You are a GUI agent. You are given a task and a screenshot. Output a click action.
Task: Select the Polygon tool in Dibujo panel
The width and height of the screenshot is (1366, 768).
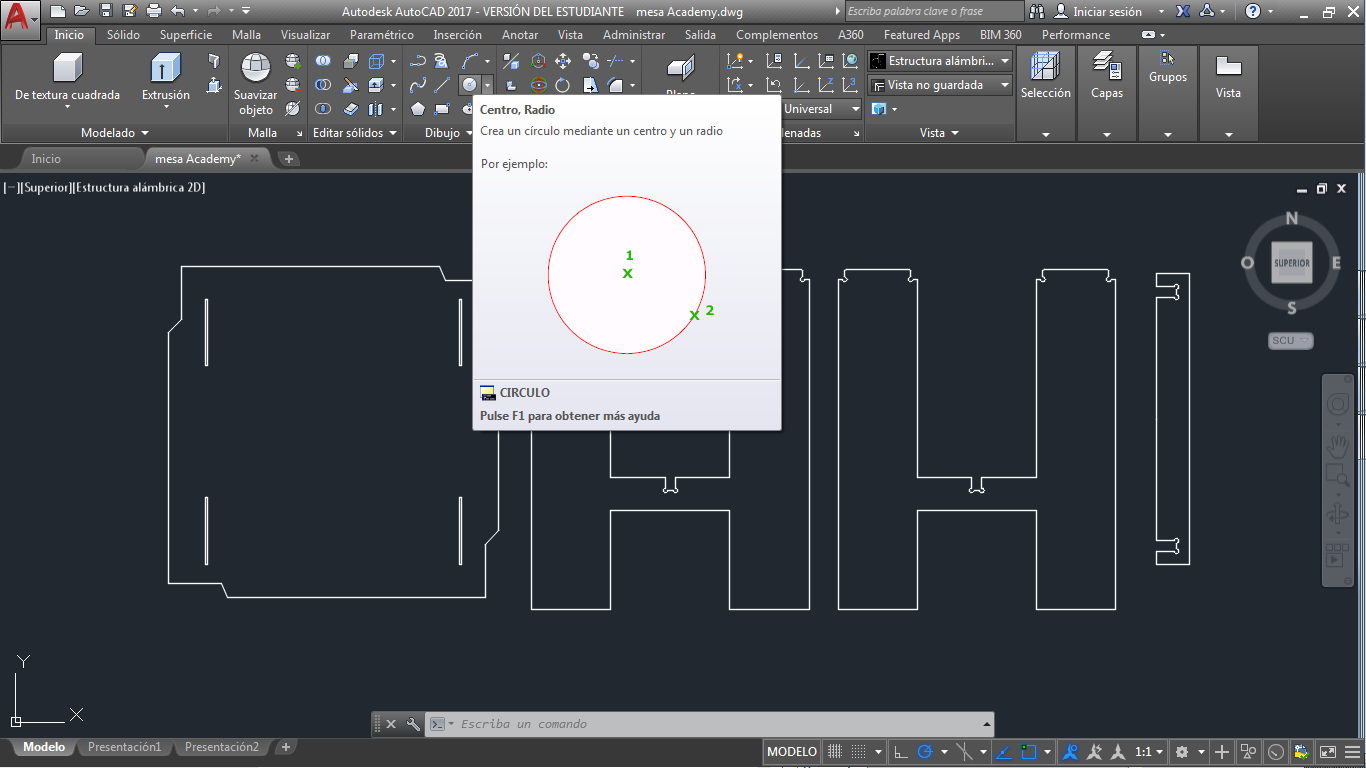(417, 109)
